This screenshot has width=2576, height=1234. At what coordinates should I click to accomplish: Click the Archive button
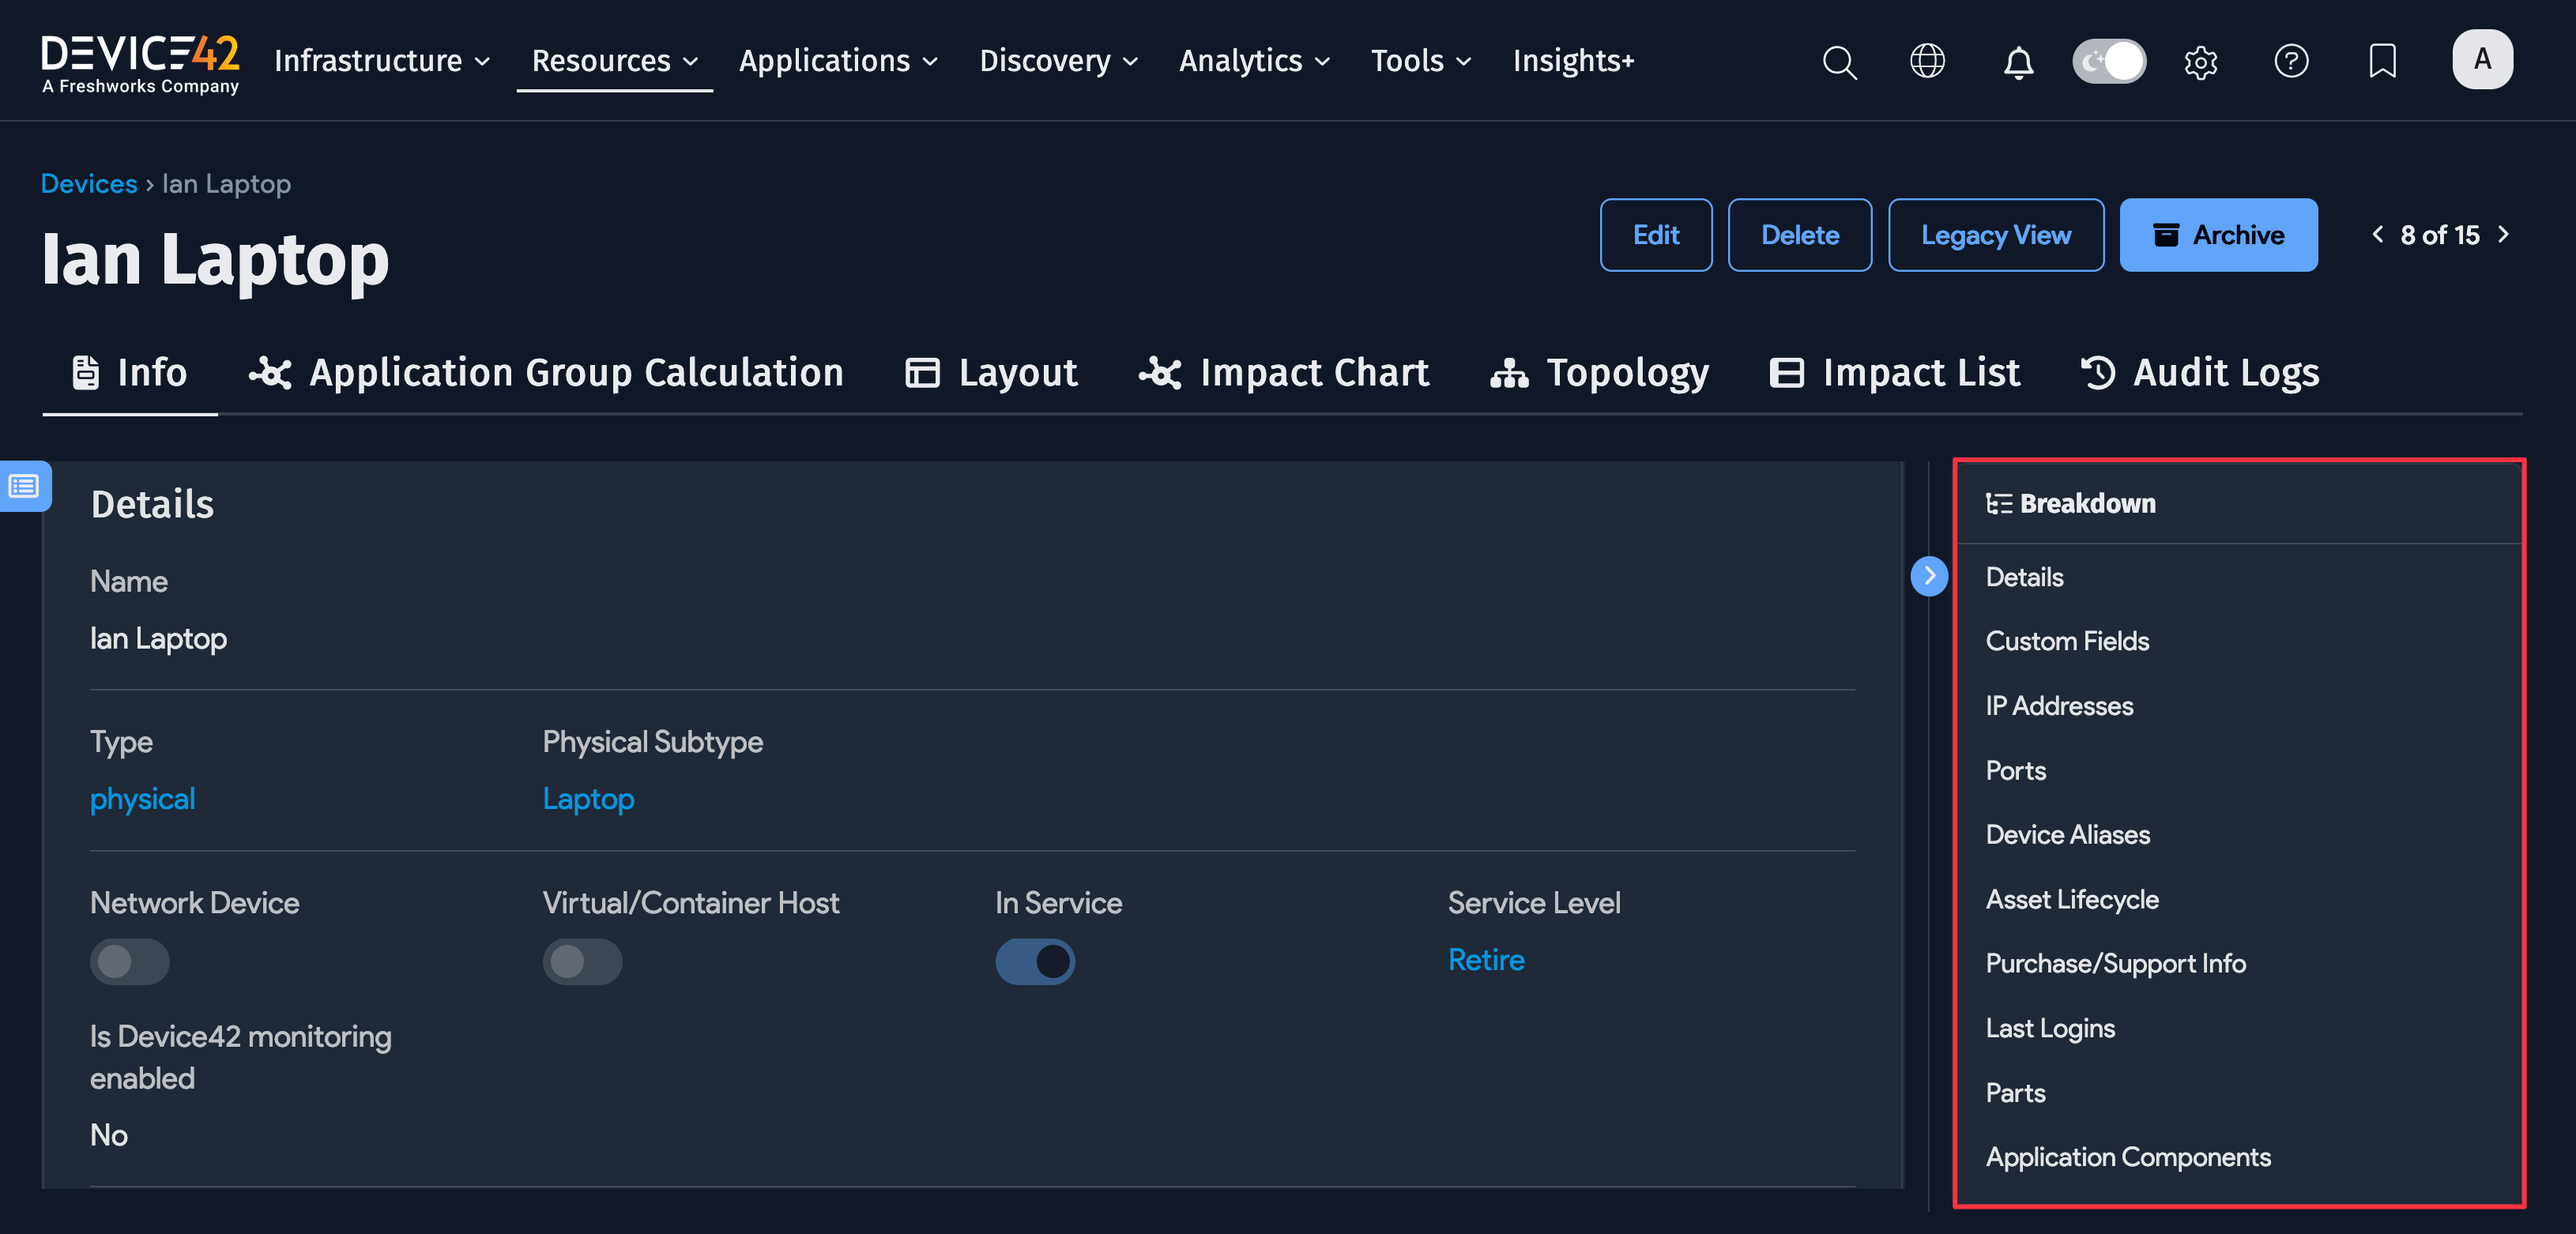[2217, 235]
